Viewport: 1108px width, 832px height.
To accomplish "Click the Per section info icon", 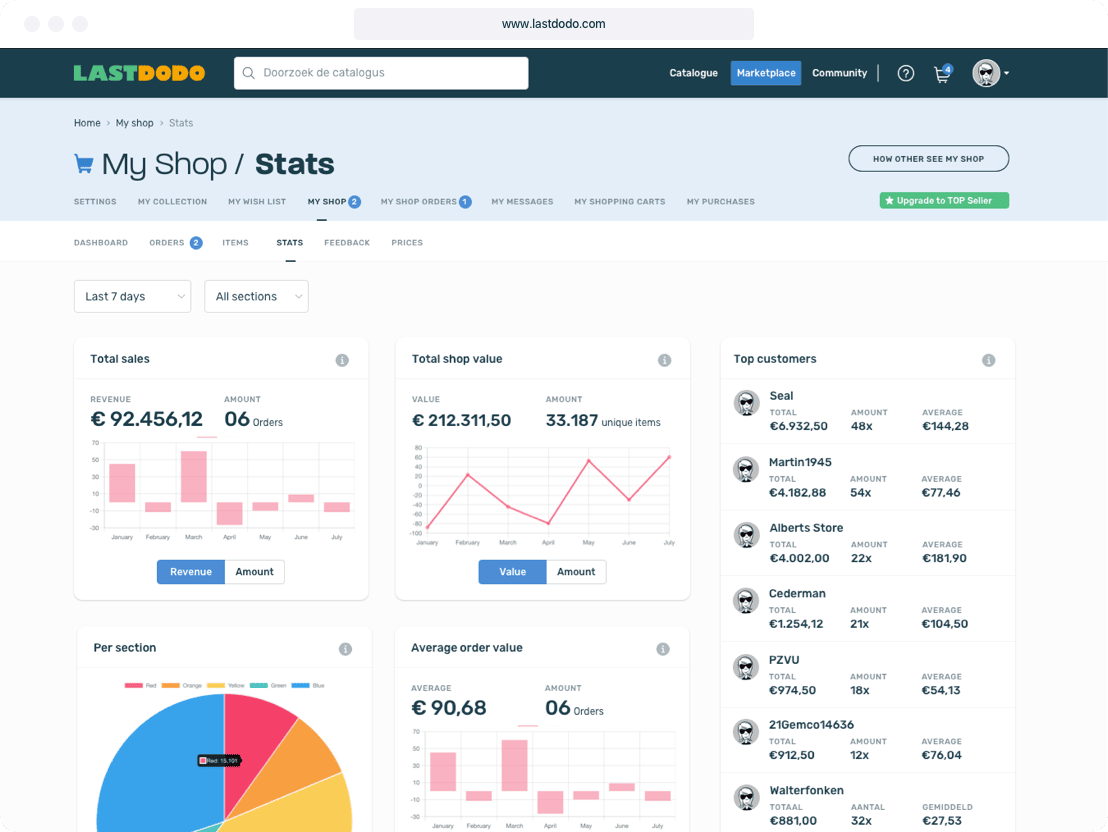I will [x=345, y=649].
